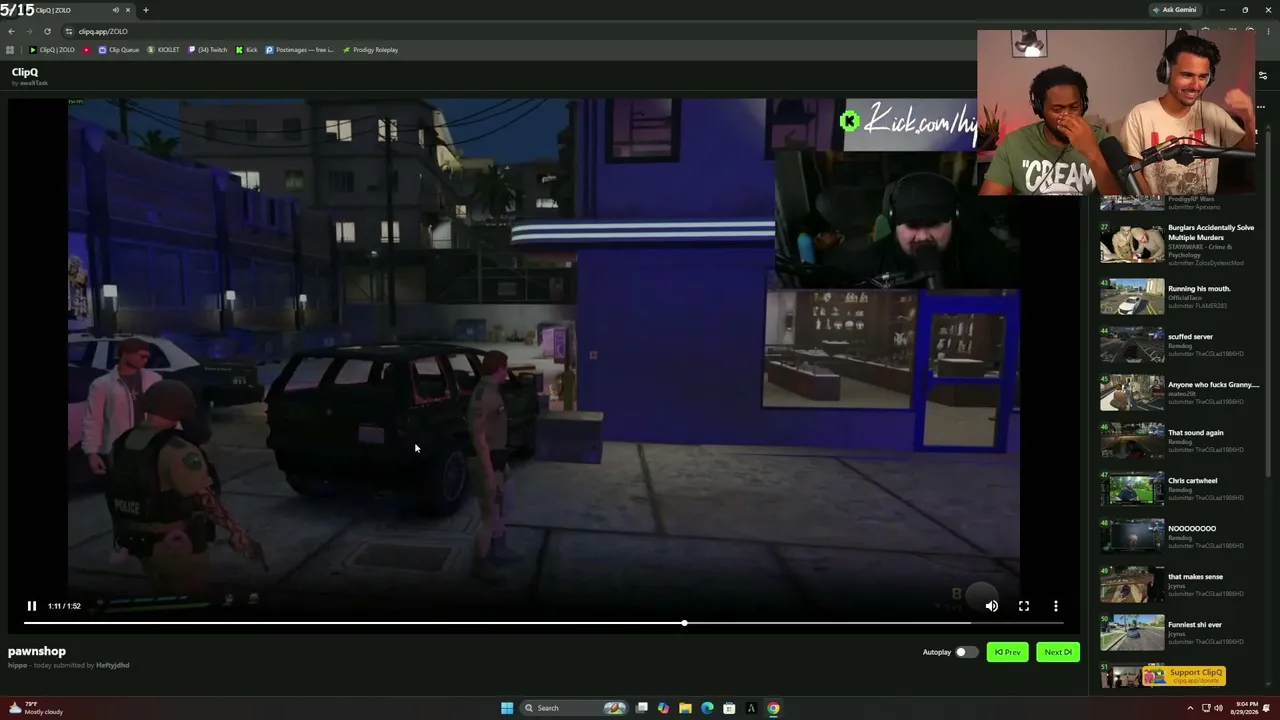Open Task View from the taskbar
This screenshot has height=720, width=1280.
click(642, 708)
